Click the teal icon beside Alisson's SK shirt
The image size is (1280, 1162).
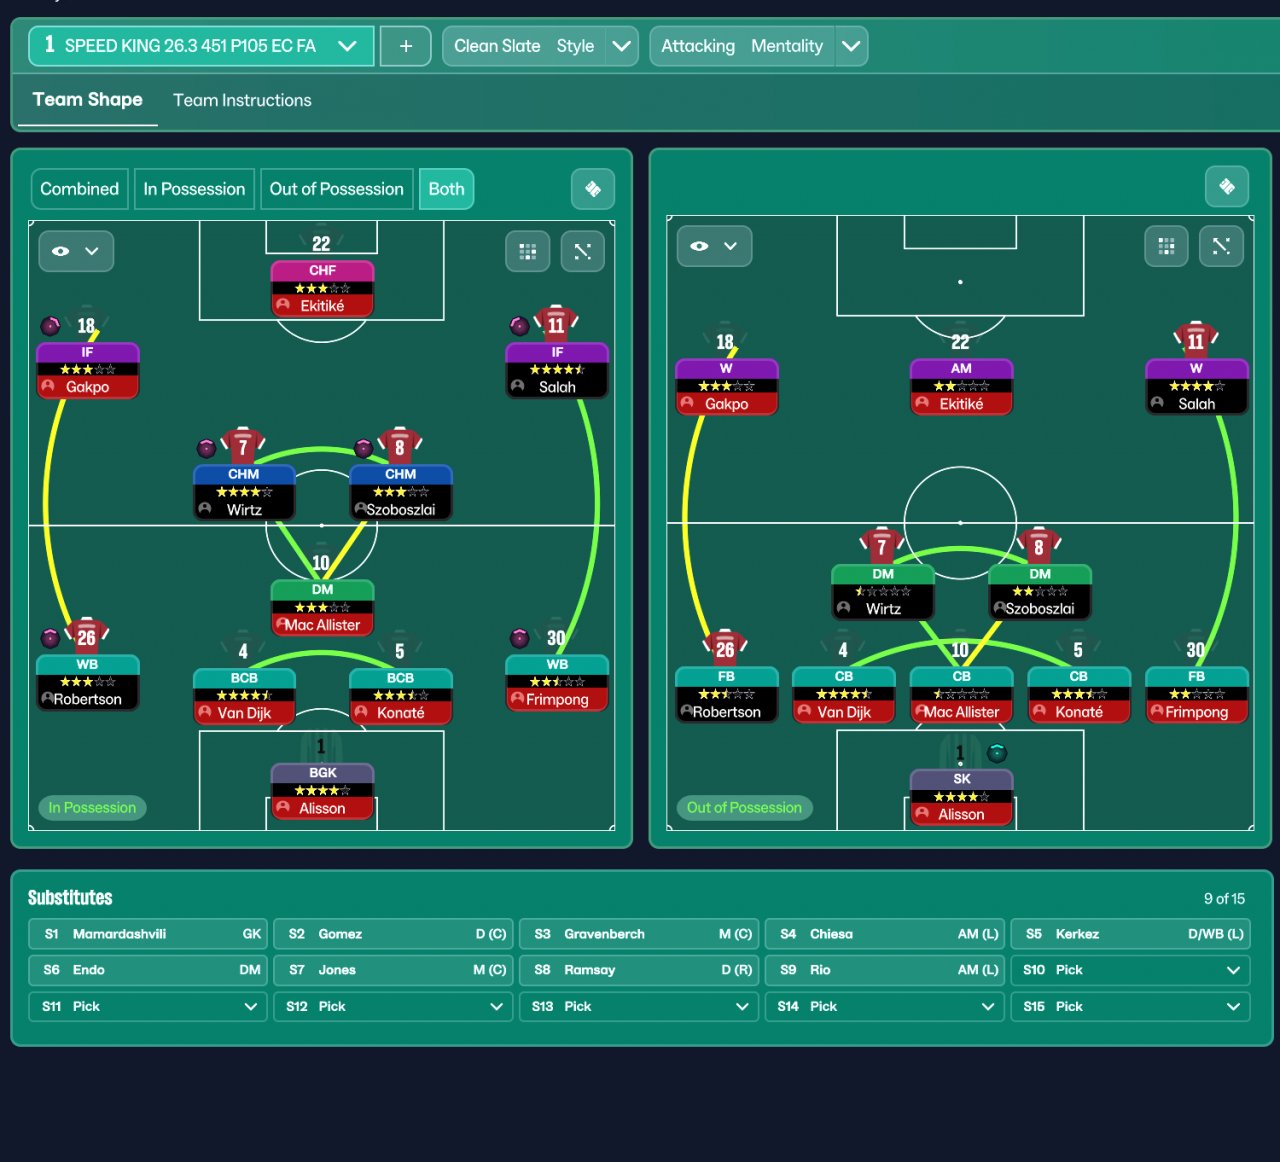coord(997,753)
